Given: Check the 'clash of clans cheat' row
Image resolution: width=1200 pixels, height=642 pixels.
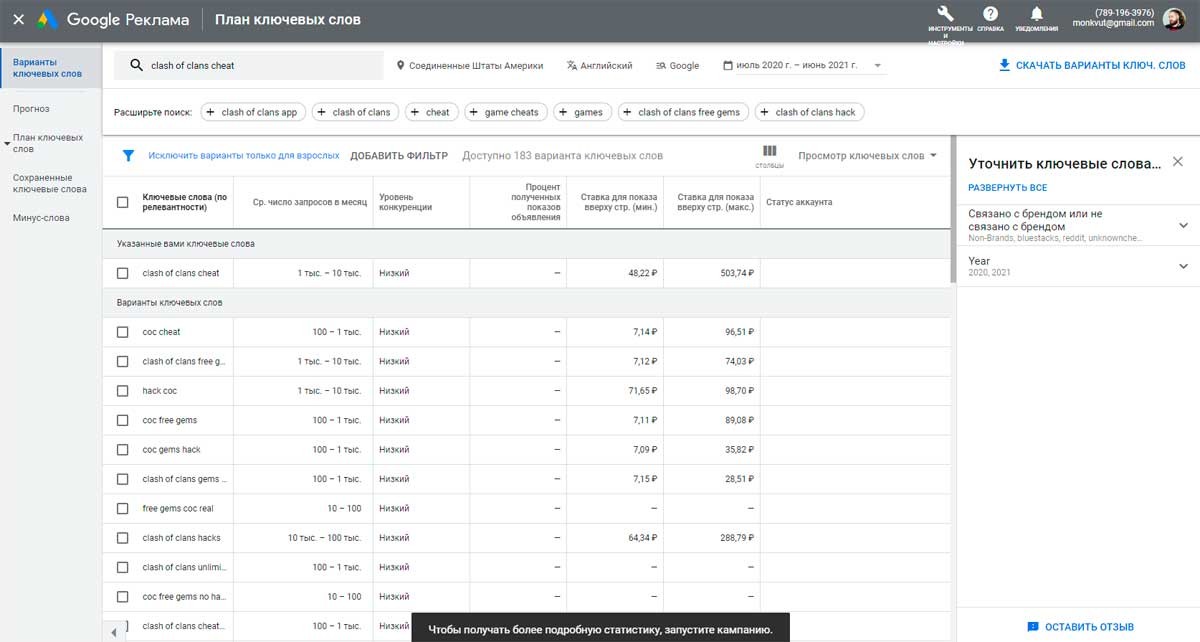Looking at the screenshot, I should coord(123,273).
